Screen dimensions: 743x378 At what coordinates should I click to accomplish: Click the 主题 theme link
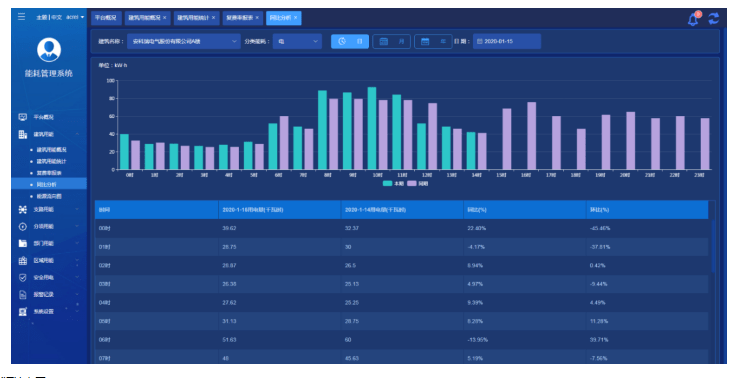tap(41, 17)
